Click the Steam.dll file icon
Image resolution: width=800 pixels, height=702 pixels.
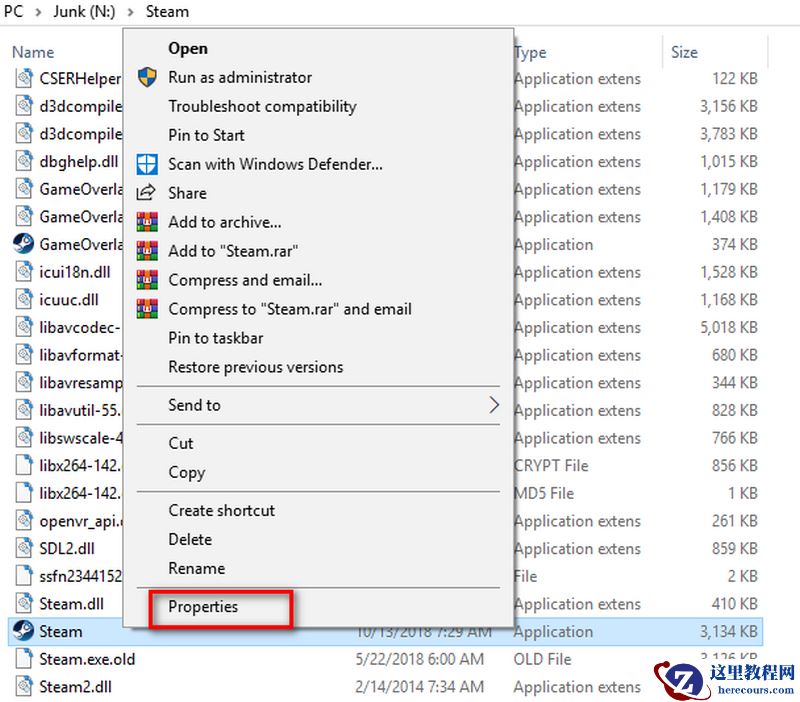point(23,604)
